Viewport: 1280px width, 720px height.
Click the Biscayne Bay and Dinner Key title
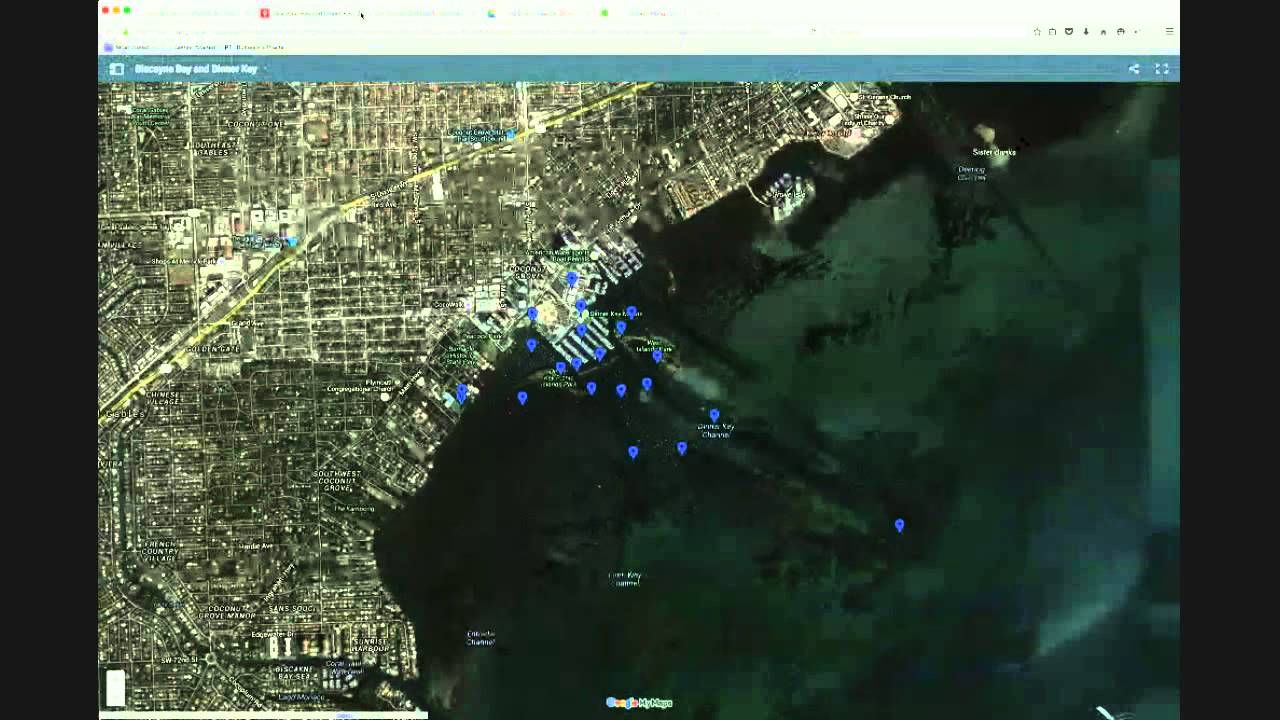click(196, 69)
